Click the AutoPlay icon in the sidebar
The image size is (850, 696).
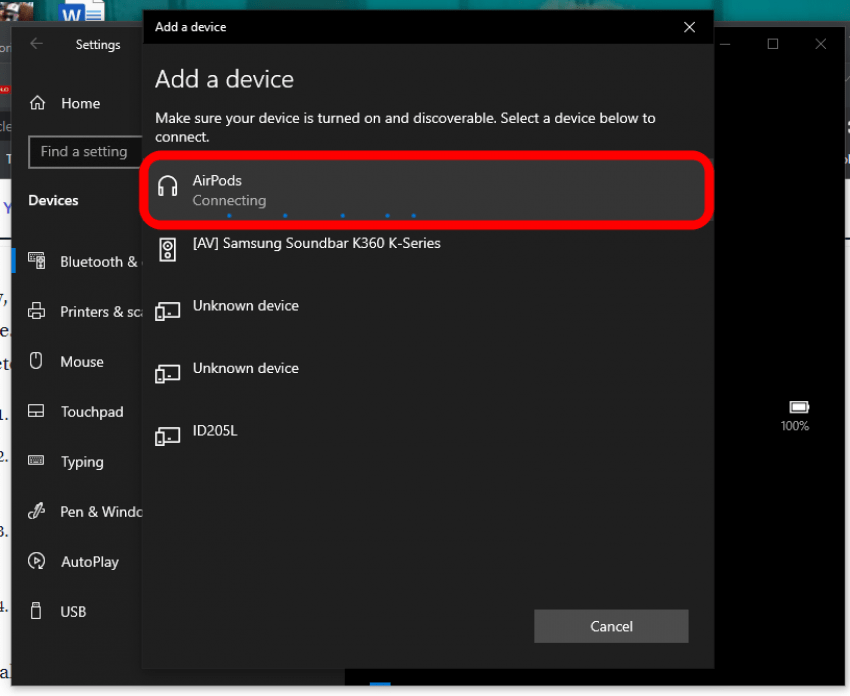point(37,560)
